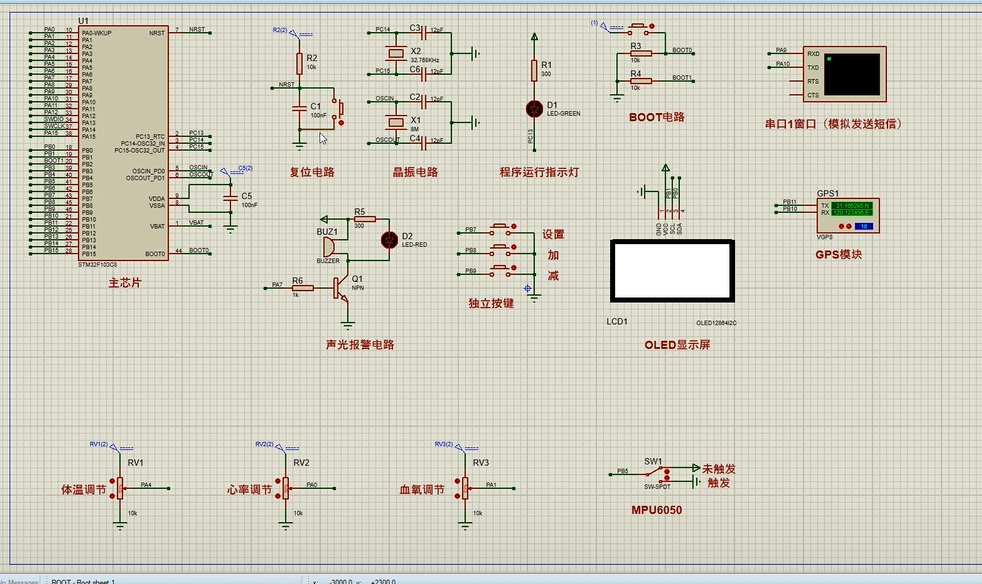This screenshot has height=584, width=982.
Task: Click the lower red adjust dot of RV1
Action: tap(113, 496)
